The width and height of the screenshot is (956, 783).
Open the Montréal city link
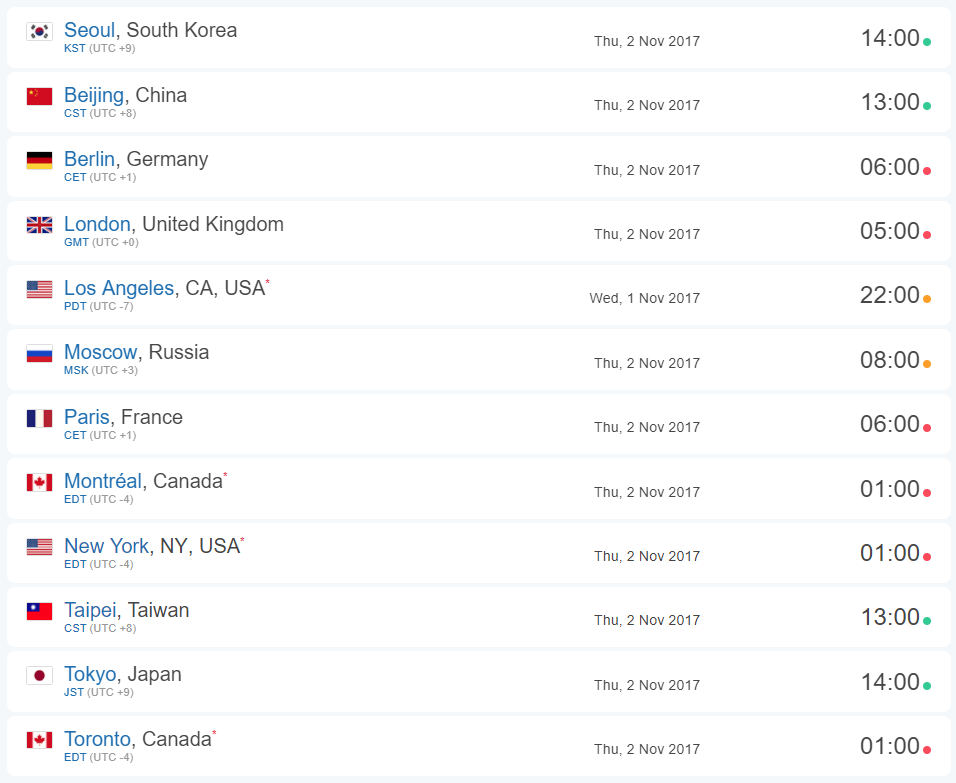click(103, 481)
